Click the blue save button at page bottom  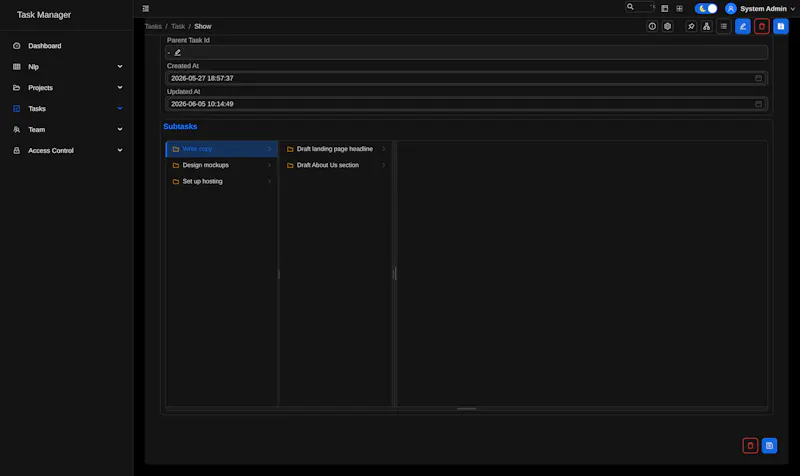769,445
